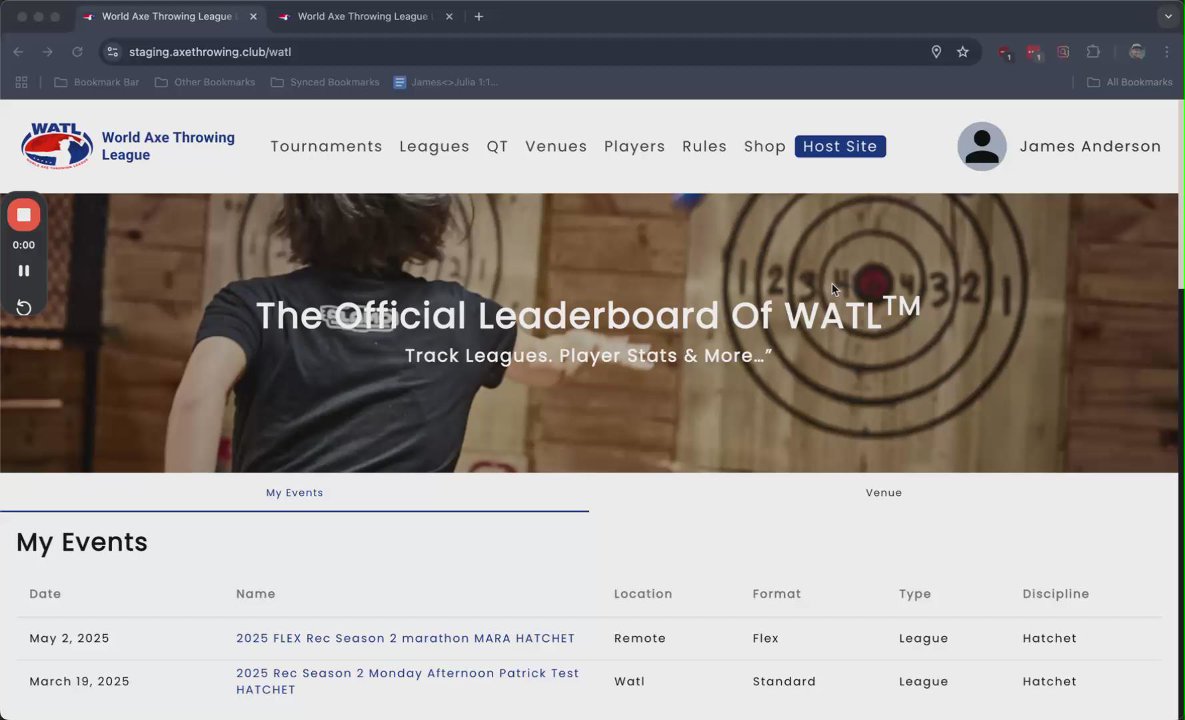Switch to the Venue tab
Image resolution: width=1185 pixels, height=720 pixels.
point(883,493)
